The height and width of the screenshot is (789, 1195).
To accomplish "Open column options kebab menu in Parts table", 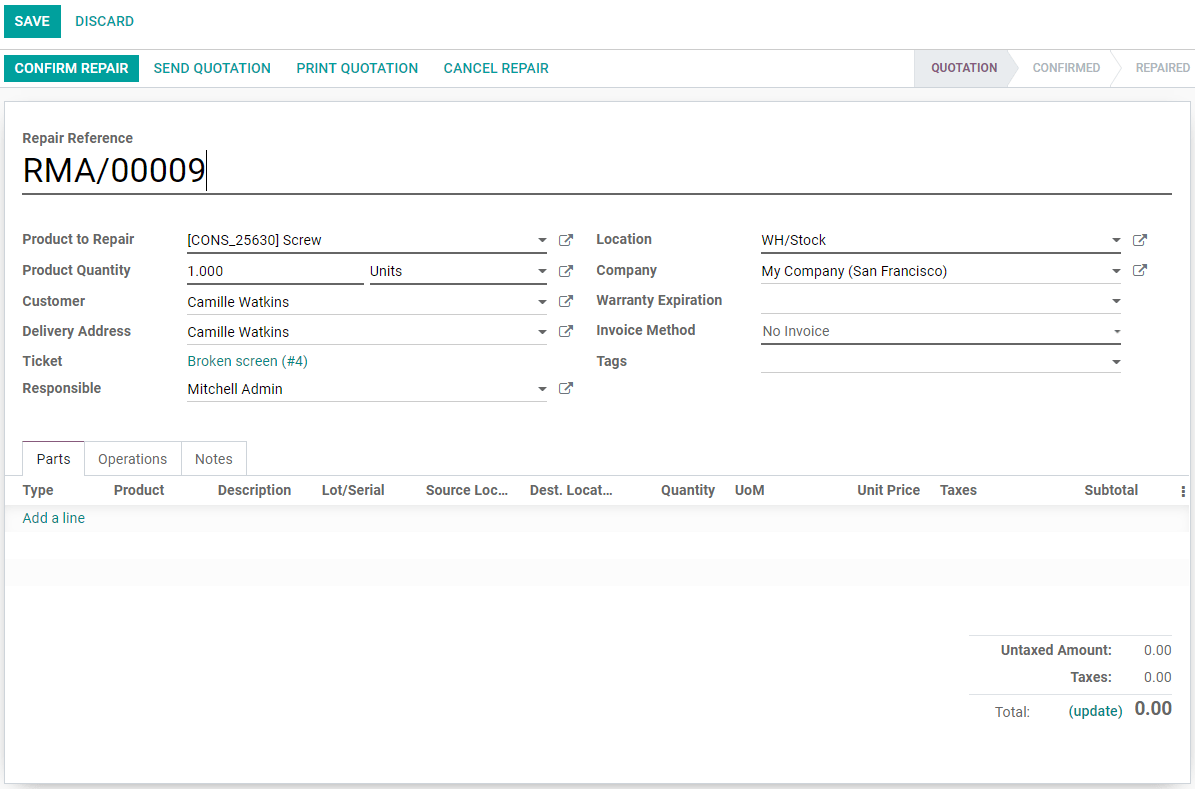I will 1183,491.
